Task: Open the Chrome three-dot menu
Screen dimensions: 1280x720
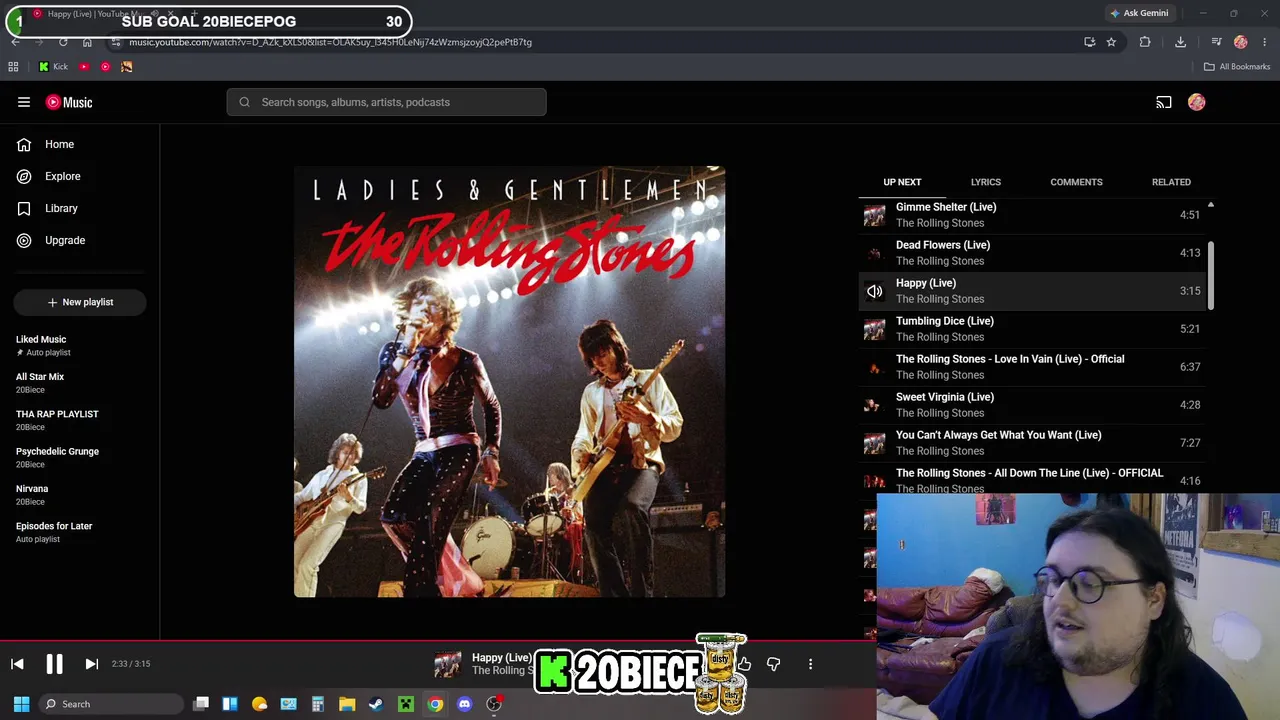Action: coord(1265,42)
